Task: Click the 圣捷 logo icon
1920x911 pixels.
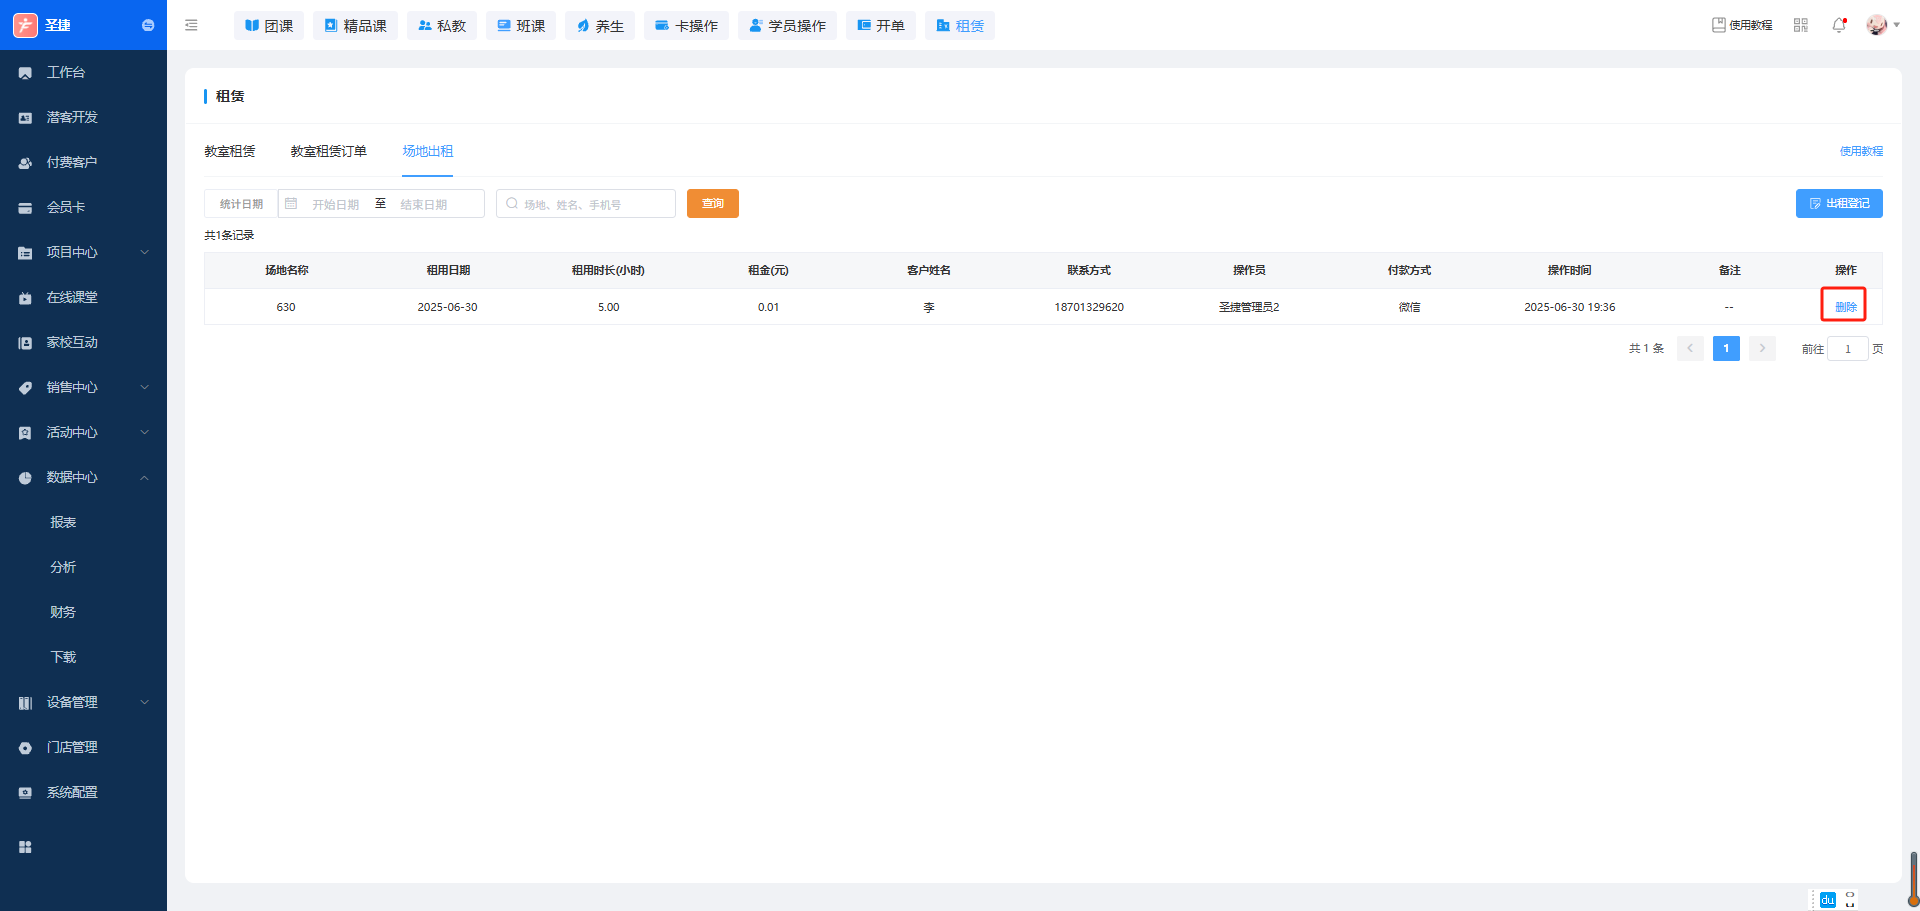Action: pyautogui.click(x=25, y=25)
